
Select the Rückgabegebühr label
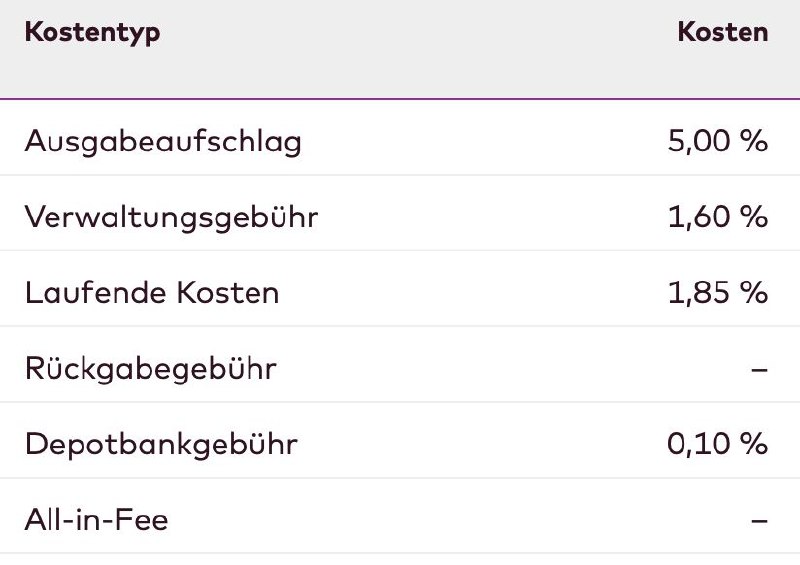click(x=150, y=369)
